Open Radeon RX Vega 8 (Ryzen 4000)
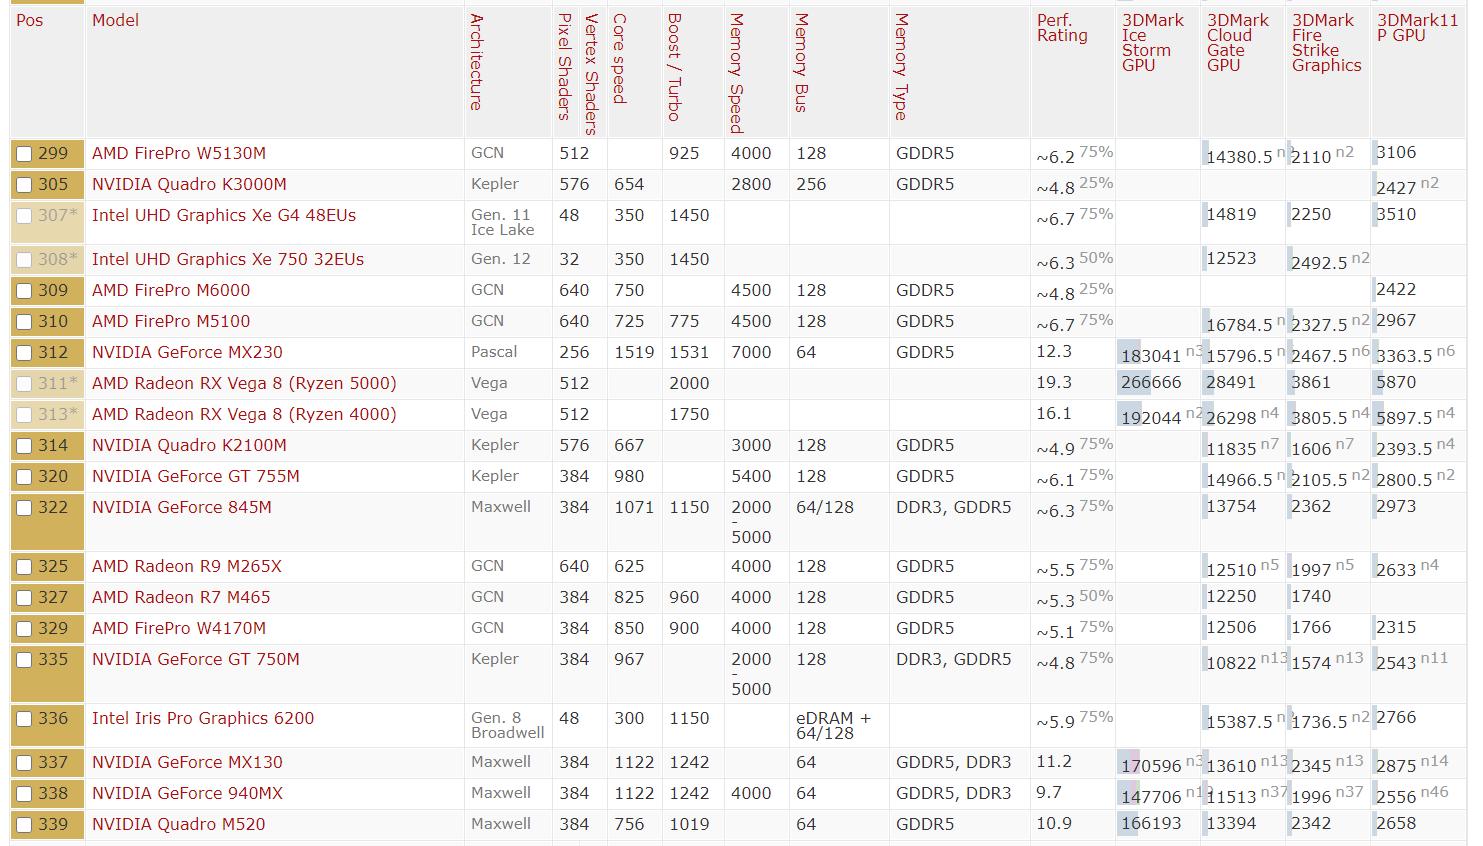The width and height of the screenshot is (1483, 846). [x=244, y=414]
